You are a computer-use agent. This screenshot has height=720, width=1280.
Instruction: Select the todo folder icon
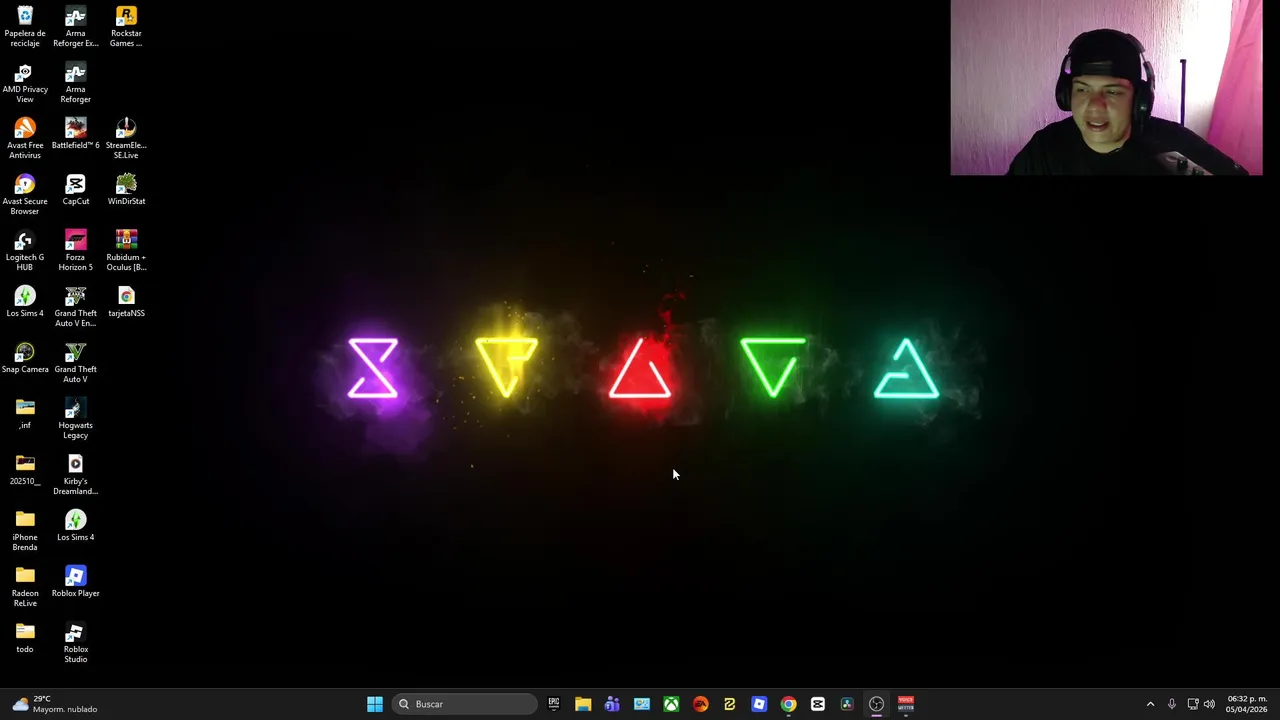[25, 638]
